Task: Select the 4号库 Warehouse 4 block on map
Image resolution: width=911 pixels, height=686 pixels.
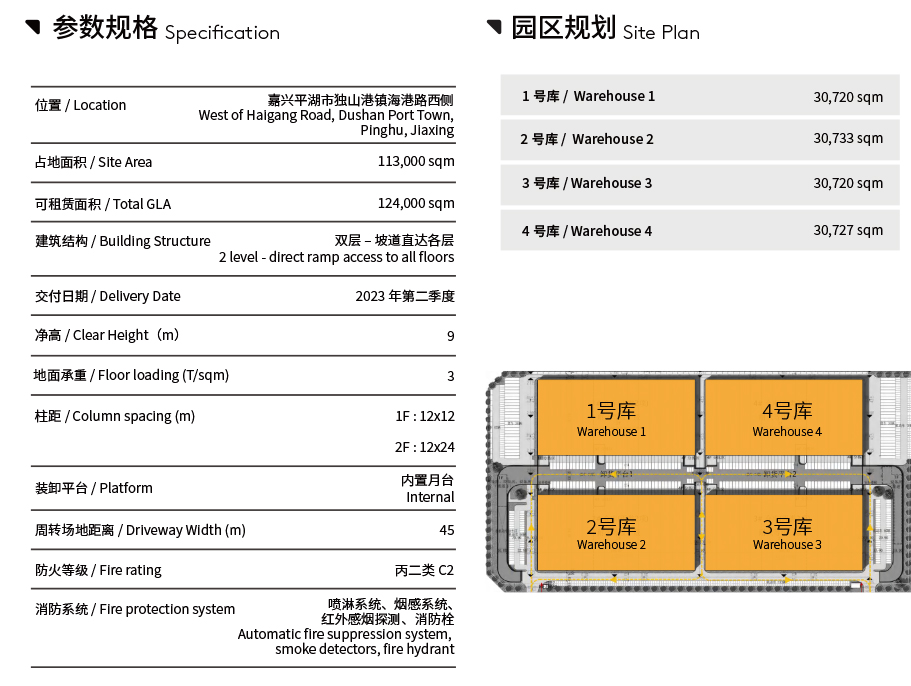Action: (786, 418)
